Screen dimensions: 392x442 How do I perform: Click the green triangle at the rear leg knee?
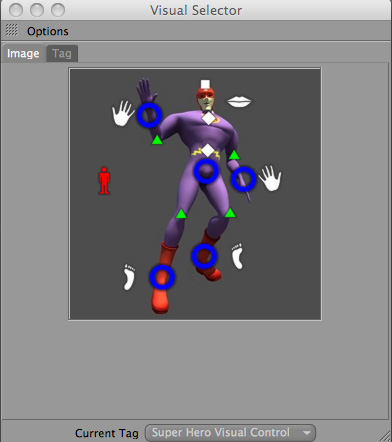(x=230, y=213)
